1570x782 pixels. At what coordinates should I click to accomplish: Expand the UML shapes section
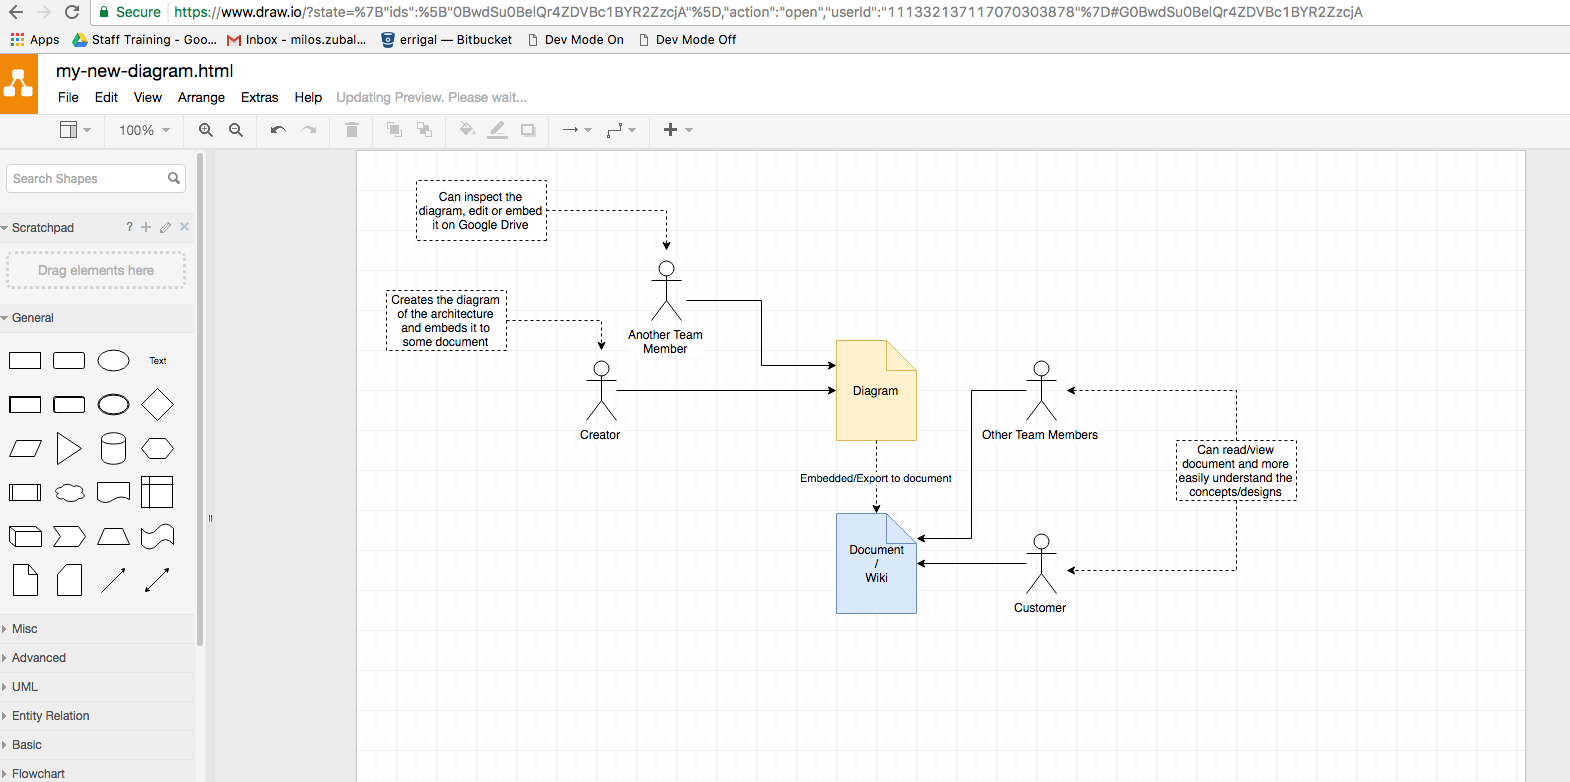point(25,687)
